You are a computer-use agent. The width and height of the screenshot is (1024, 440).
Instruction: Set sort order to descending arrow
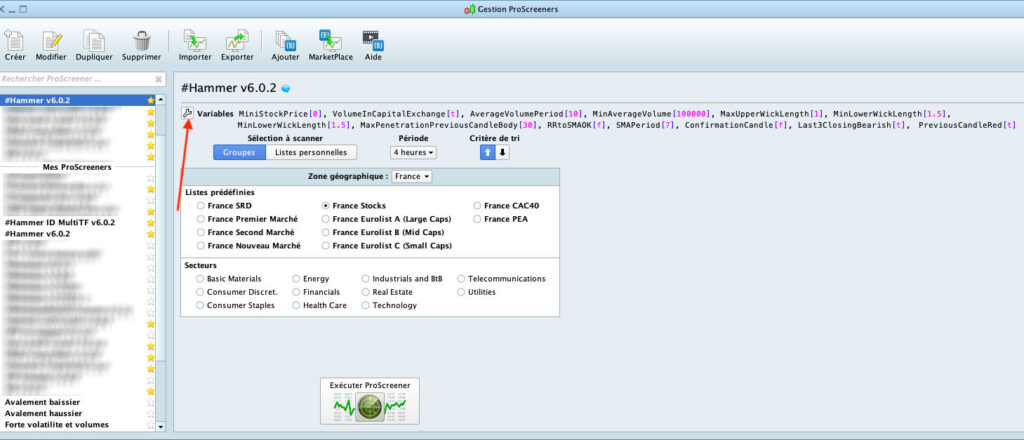coord(503,153)
